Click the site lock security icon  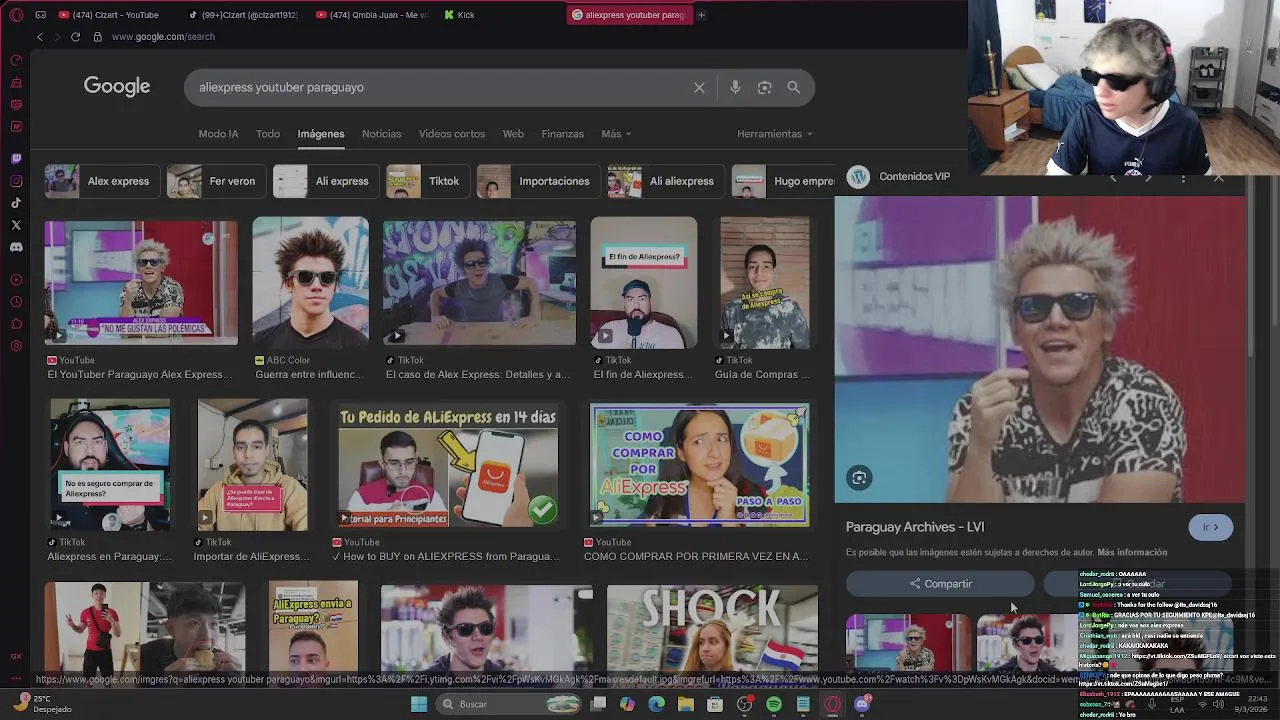tap(97, 37)
